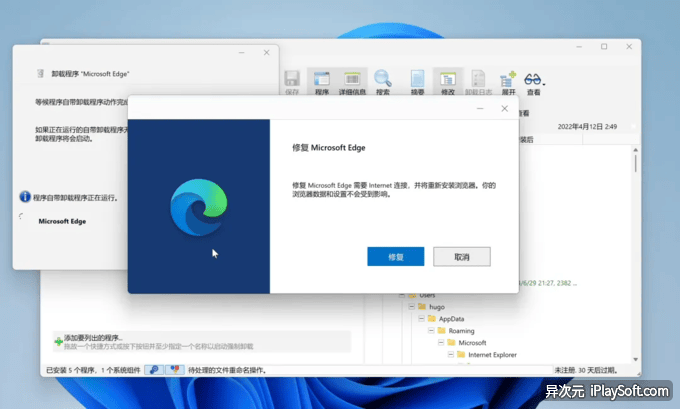Screen dimensions: 680x409
Task: Select the Roaming folder icon
Action: click(x=441, y=330)
